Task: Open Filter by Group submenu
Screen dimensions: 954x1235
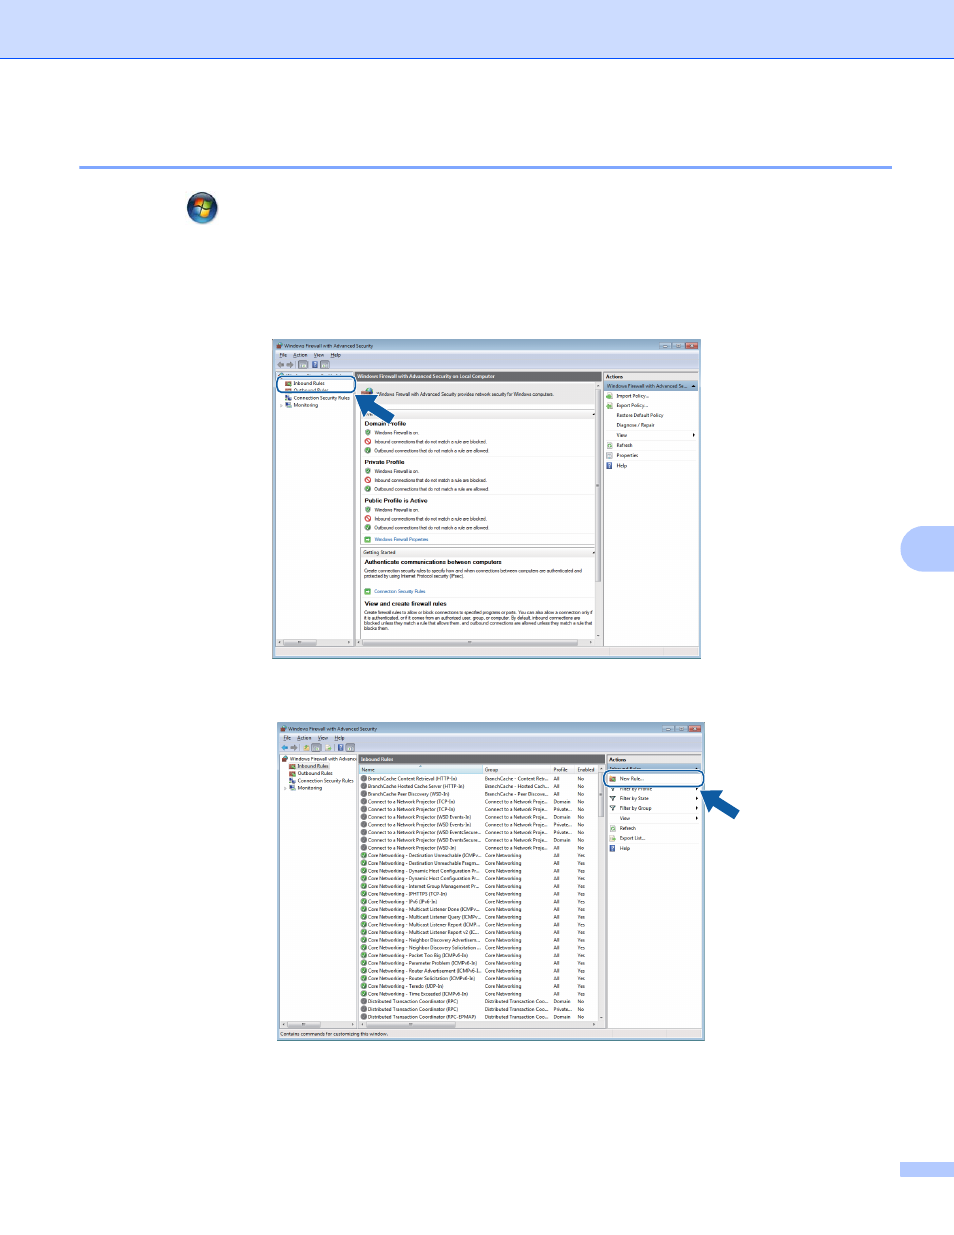Action: [654, 808]
